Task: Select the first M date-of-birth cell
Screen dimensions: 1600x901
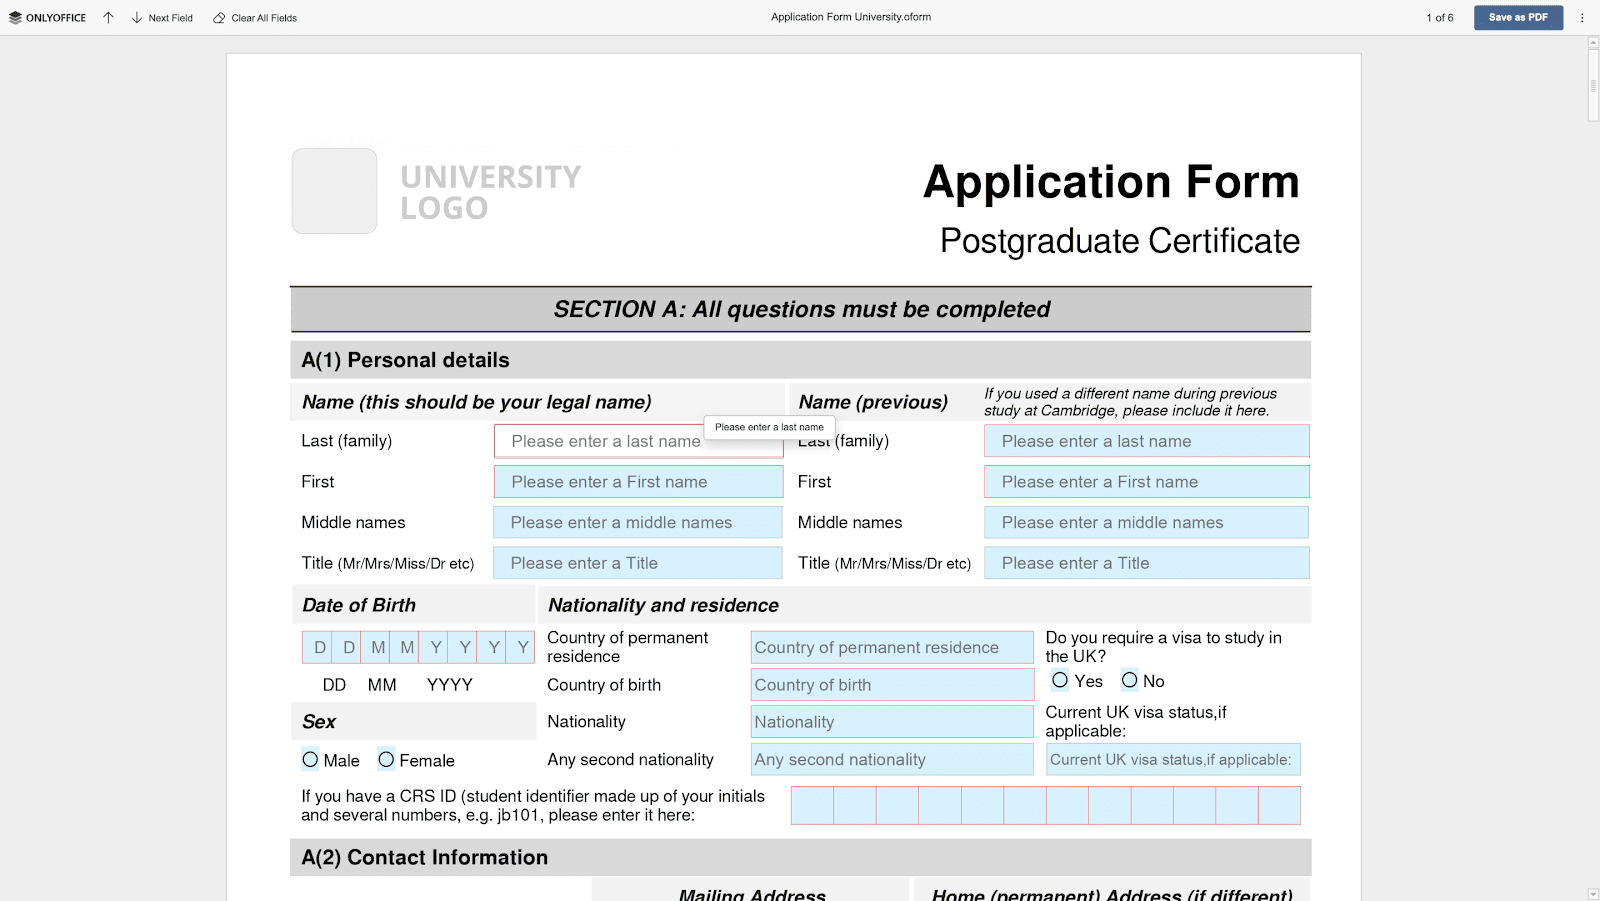Action: point(376,648)
